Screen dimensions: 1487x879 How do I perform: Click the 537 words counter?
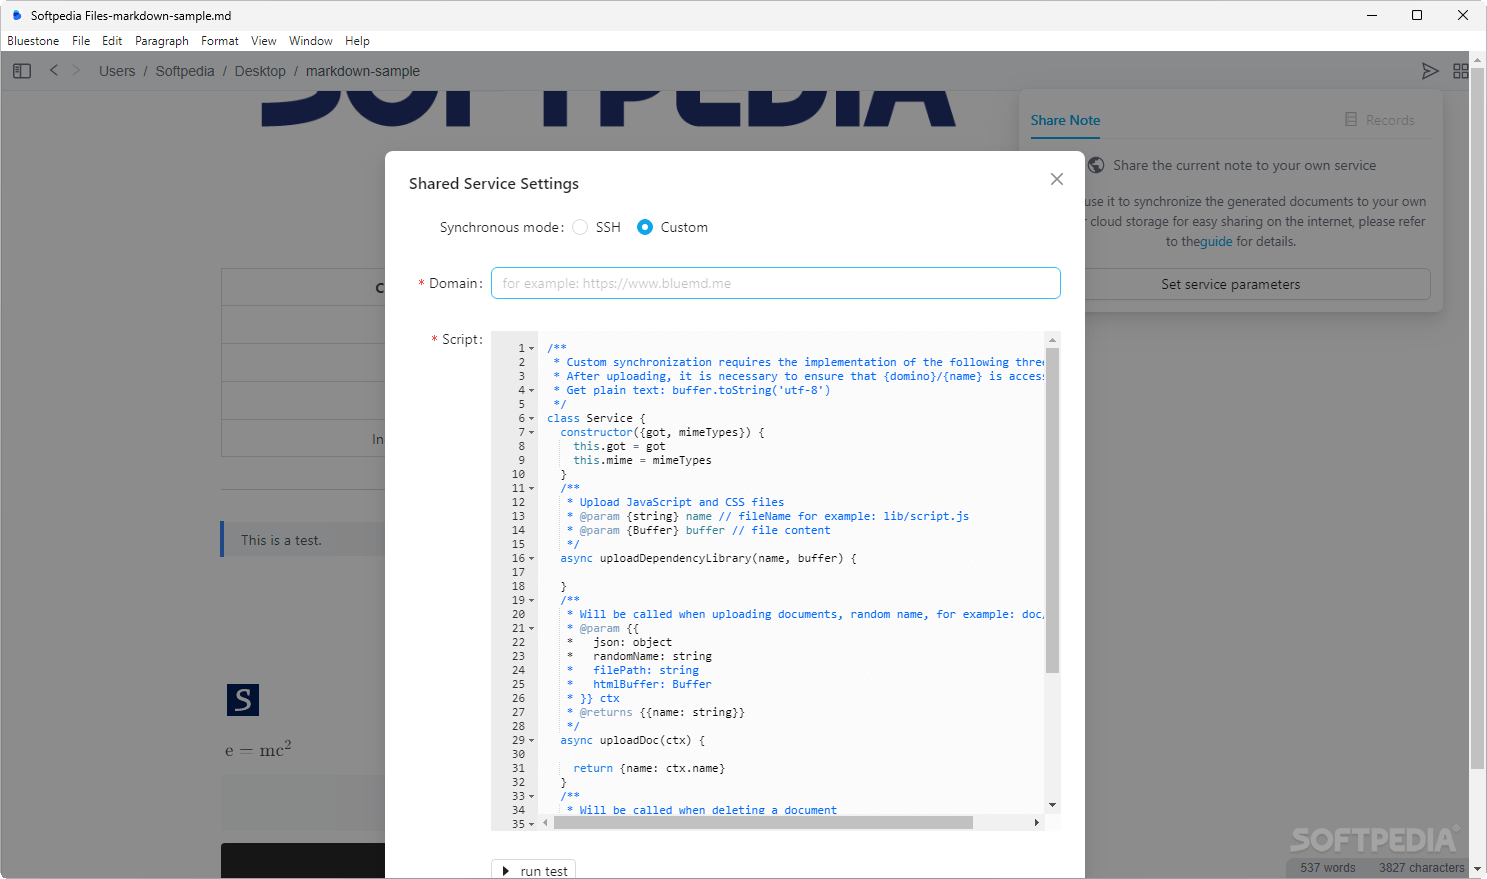pos(1328,868)
